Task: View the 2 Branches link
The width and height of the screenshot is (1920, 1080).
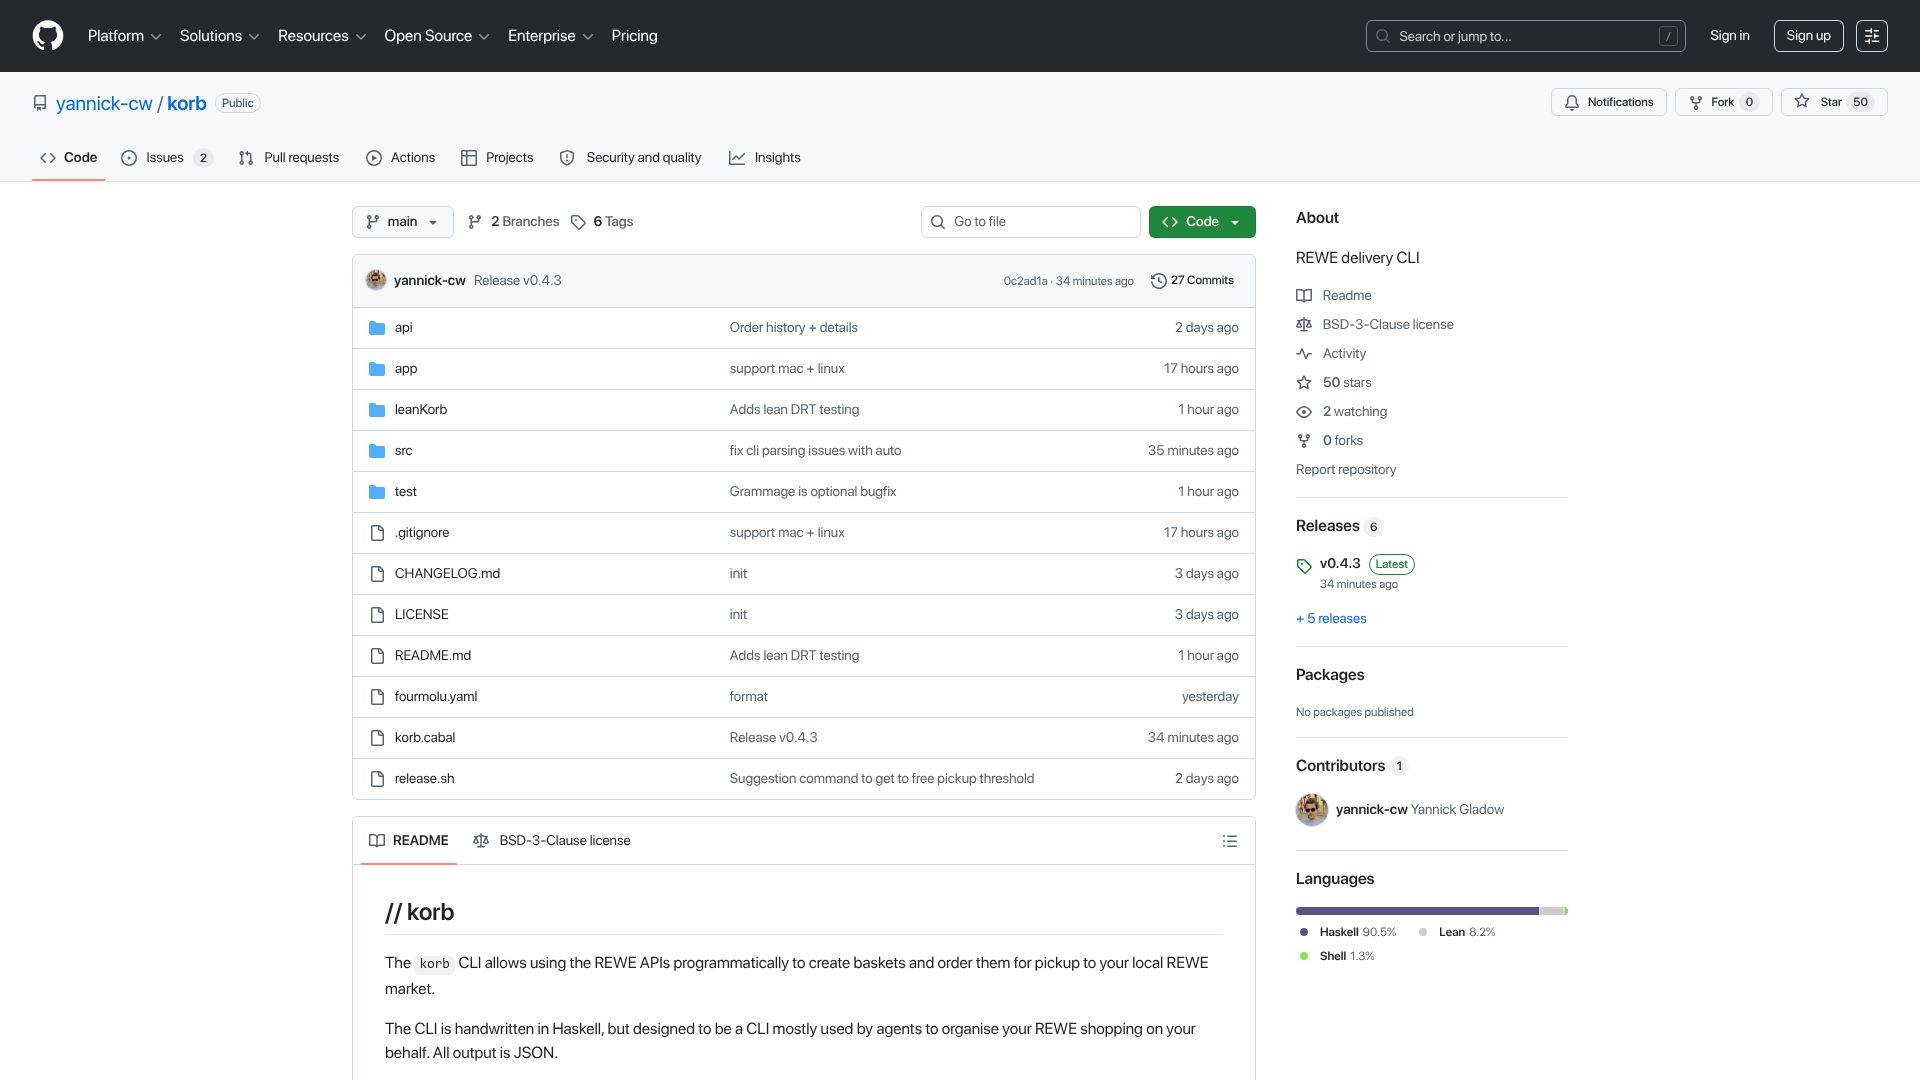Action: 513,222
